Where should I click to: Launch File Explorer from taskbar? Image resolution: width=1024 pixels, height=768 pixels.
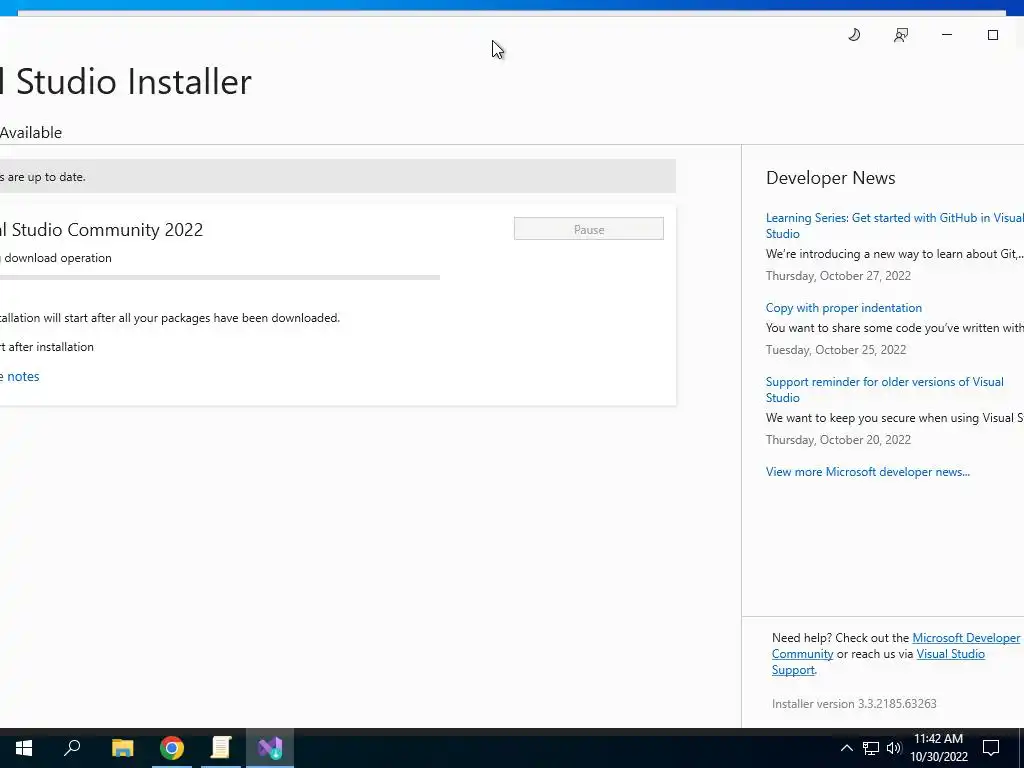122,748
